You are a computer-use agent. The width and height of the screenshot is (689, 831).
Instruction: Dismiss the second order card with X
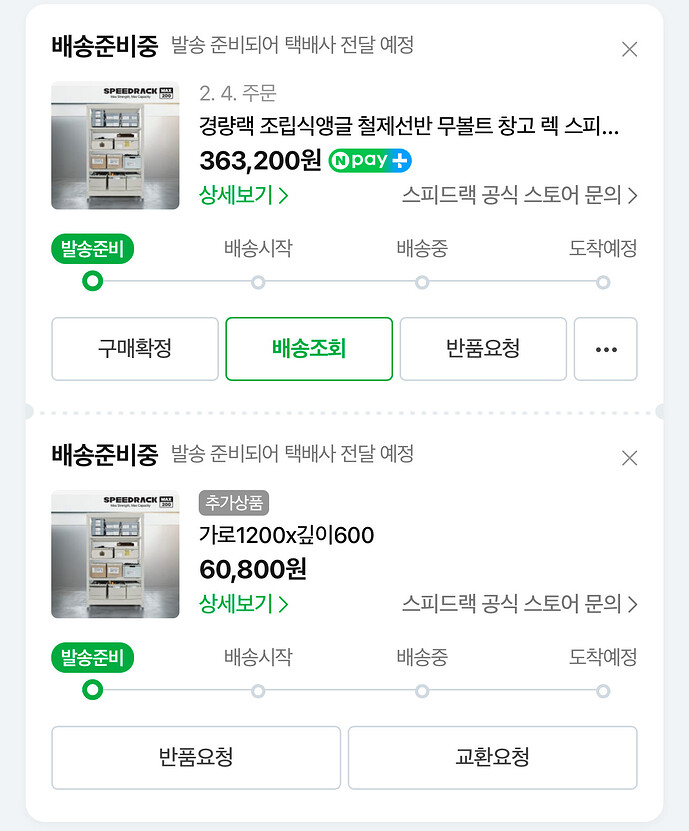[x=629, y=458]
